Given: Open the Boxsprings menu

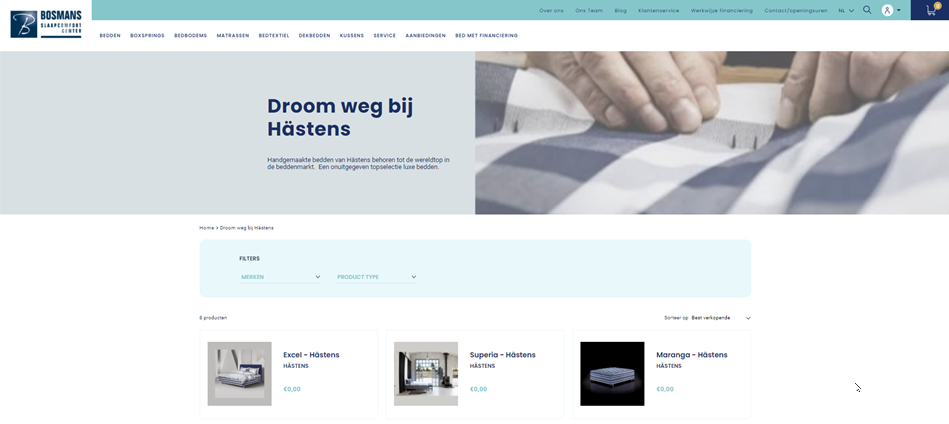Looking at the screenshot, I should [147, 36].
